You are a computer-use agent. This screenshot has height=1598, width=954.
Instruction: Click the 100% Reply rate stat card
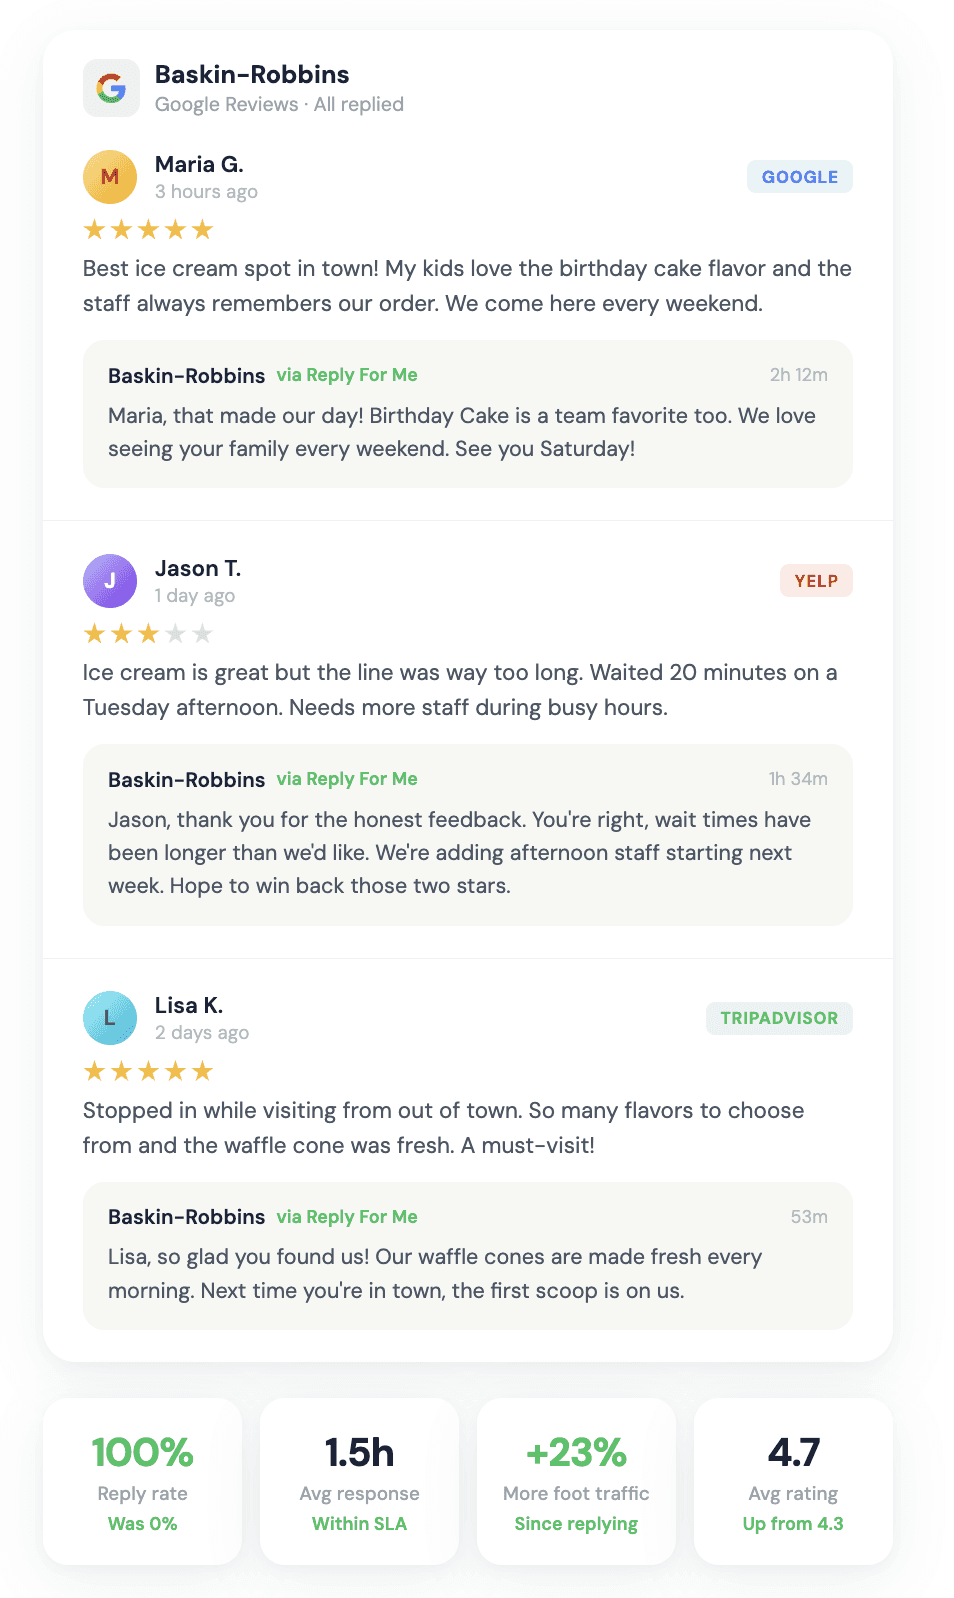point(142,1482)
